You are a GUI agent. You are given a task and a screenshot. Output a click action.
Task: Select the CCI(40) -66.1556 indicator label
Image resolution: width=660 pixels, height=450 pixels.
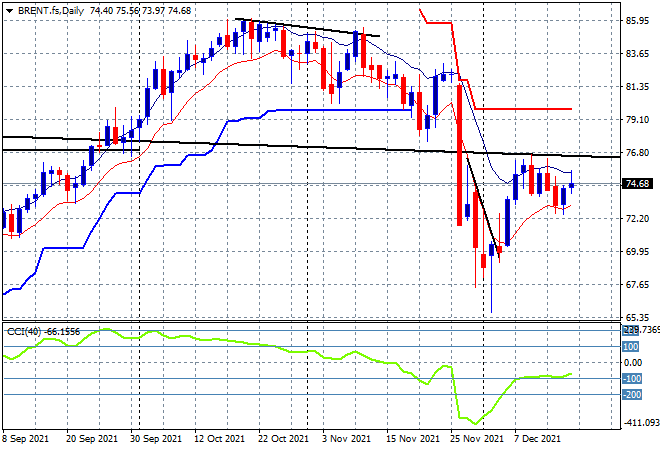[x=43, y=332]
